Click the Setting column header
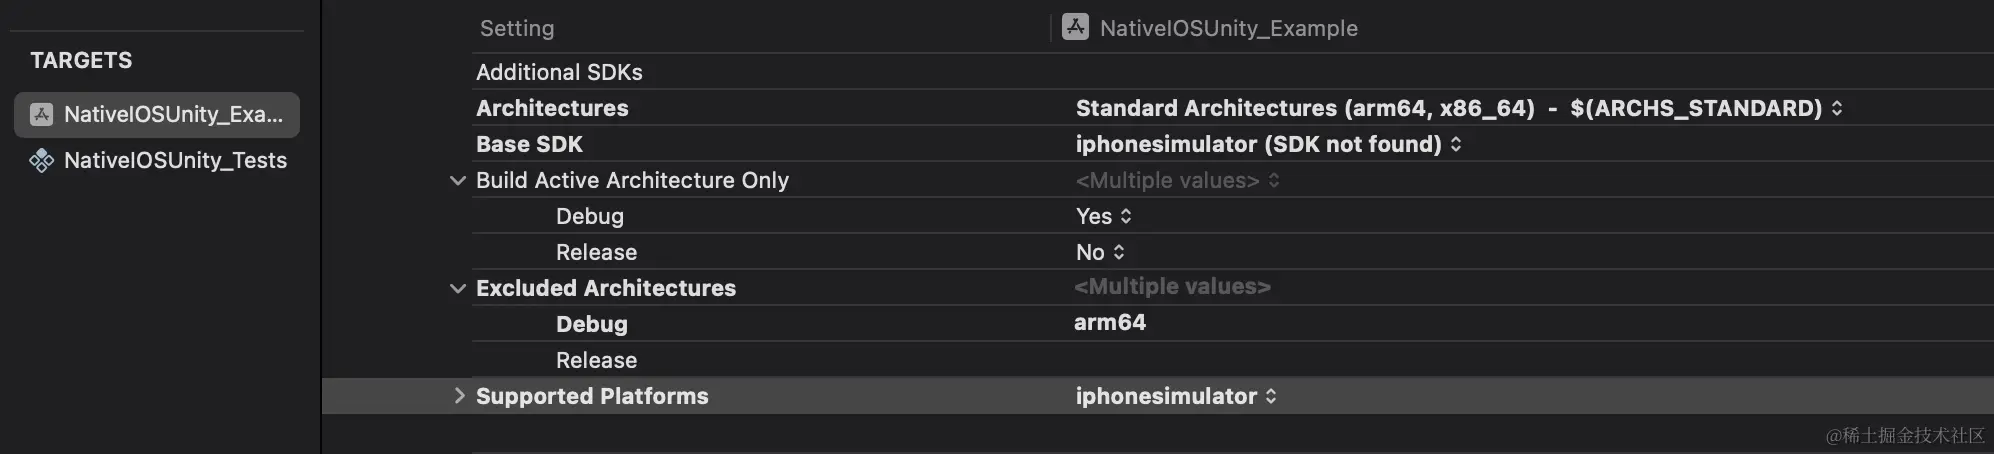 pyautogui.click(x=517, y=28)
